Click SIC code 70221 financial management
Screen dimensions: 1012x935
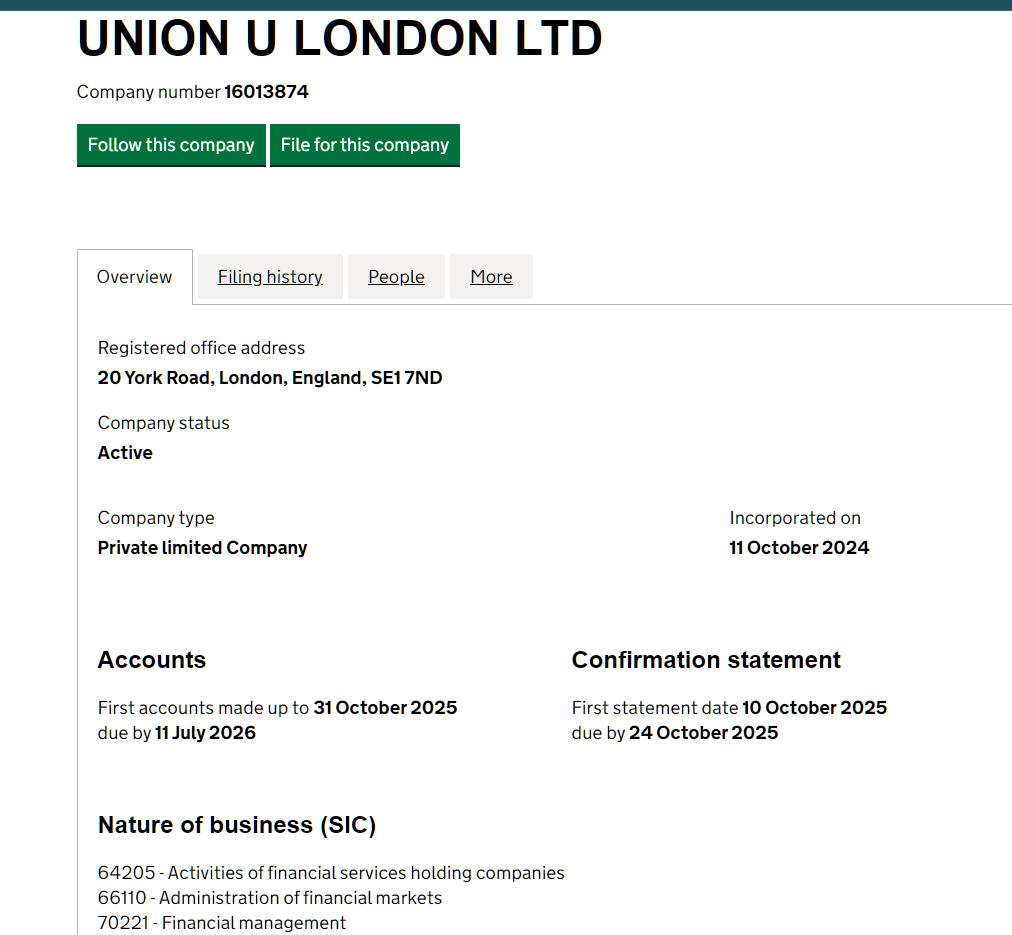(x=221, y=922)
